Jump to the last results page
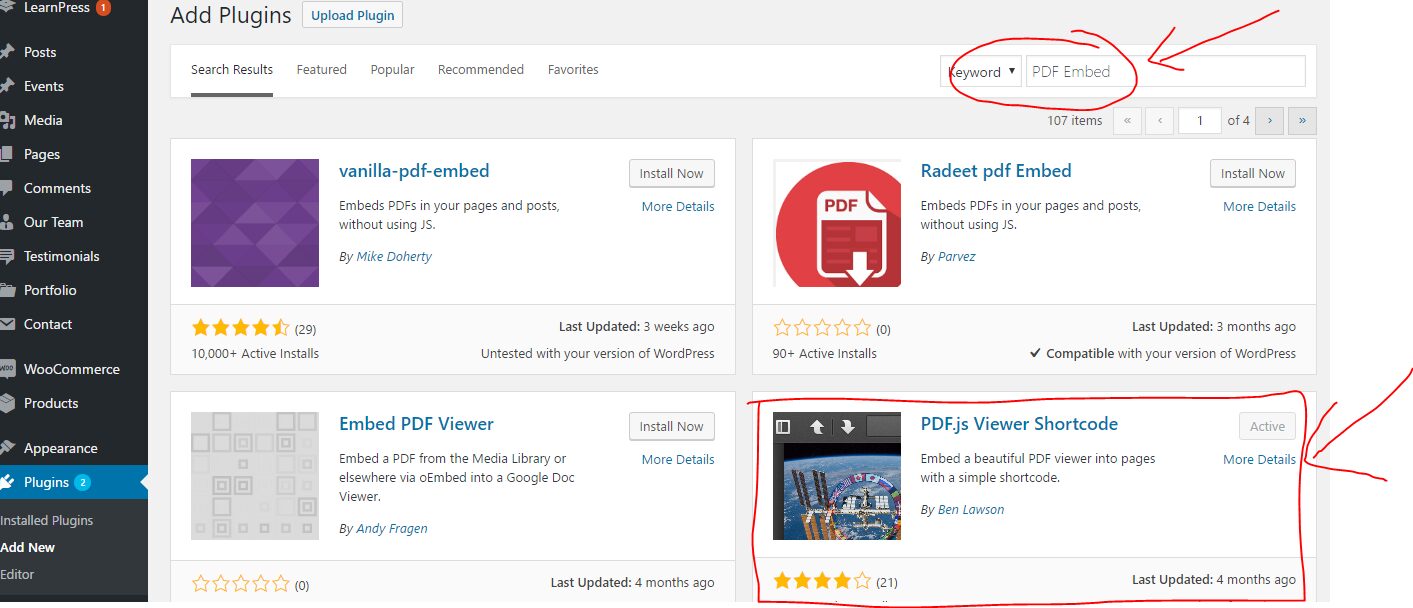Viewport: 1413px width, 608px height. click(1302, 120)
